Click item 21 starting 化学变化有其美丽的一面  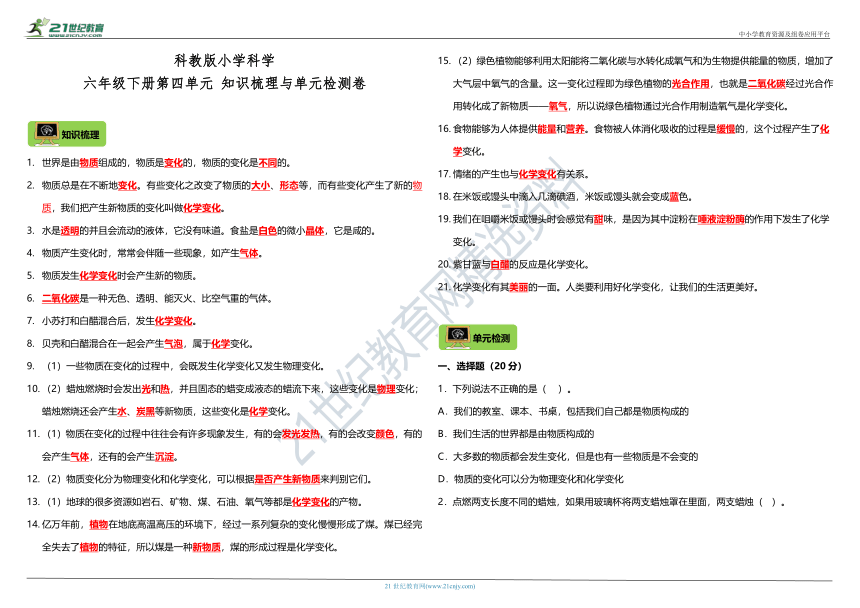pyautogui.click(x=598, y=287)
